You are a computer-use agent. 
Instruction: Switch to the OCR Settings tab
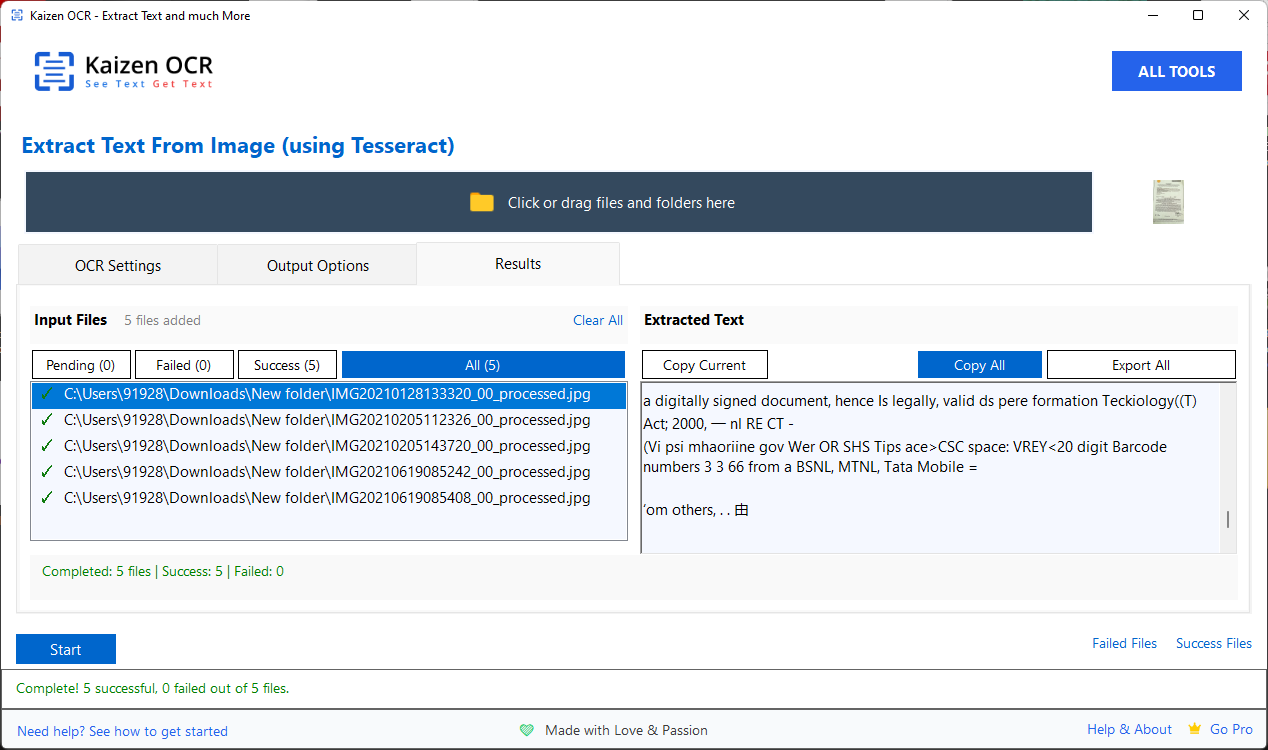117,264
